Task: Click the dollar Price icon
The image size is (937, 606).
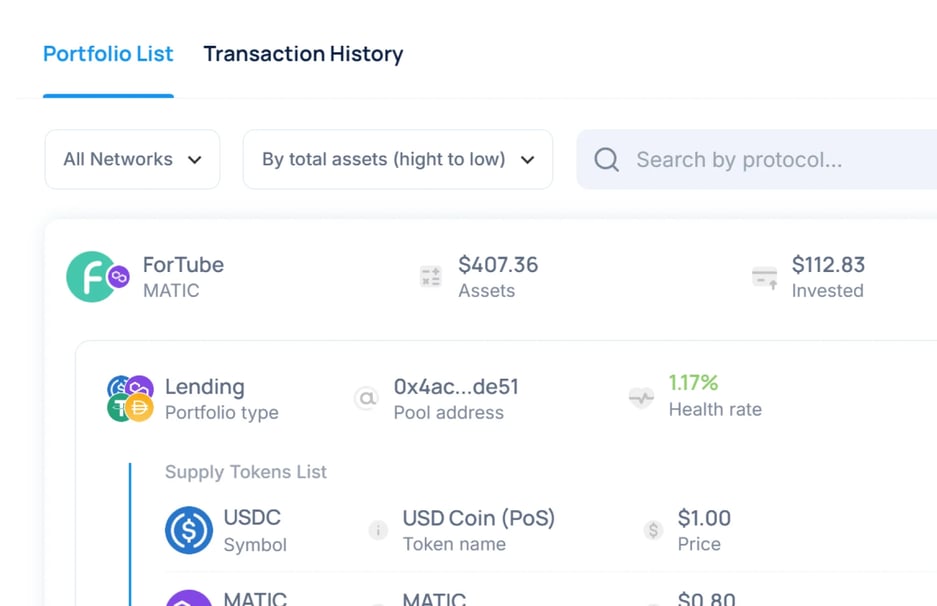Action: (x=654, y=530)
